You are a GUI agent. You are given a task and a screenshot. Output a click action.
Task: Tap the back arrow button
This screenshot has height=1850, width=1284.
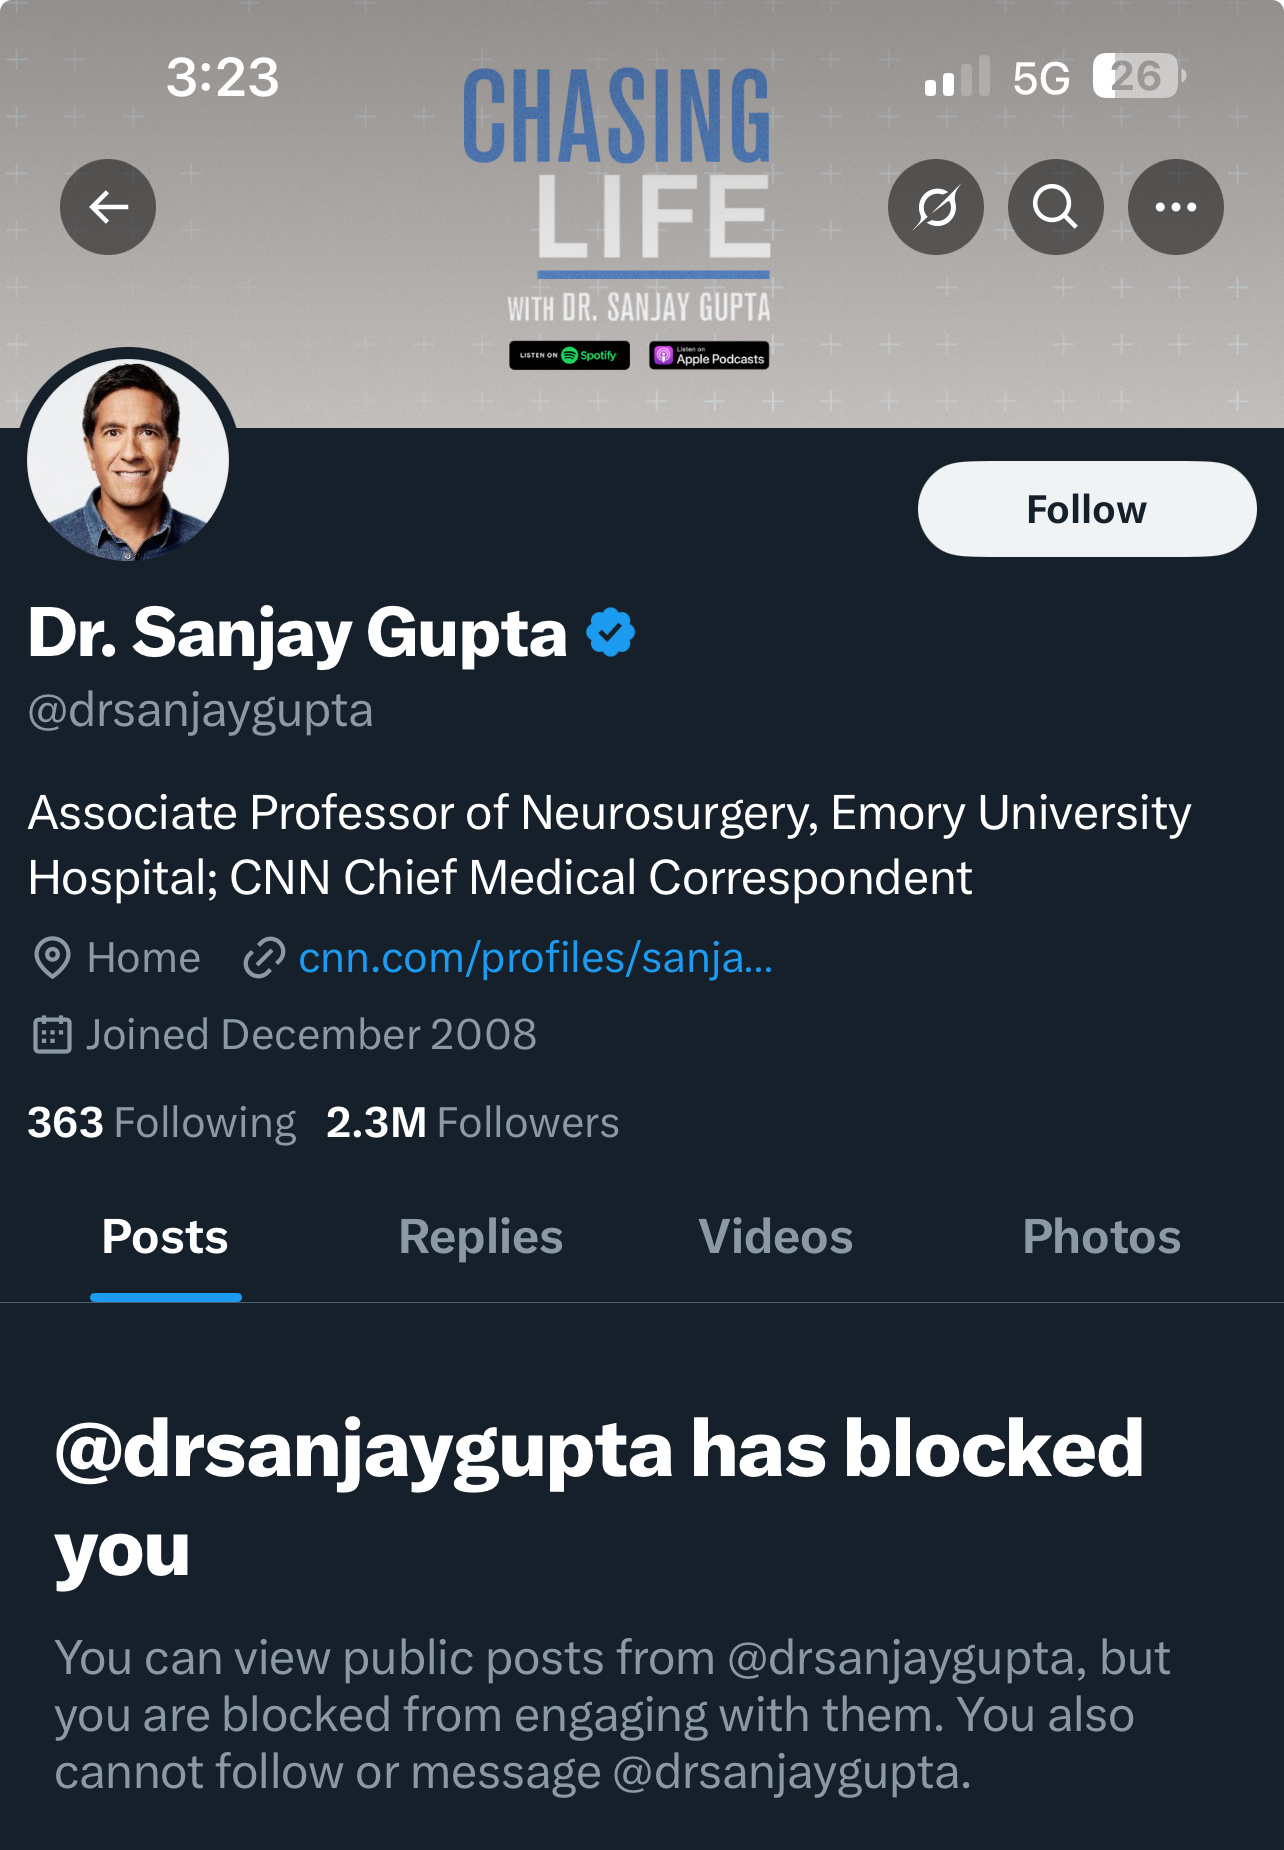coord(108,207)
